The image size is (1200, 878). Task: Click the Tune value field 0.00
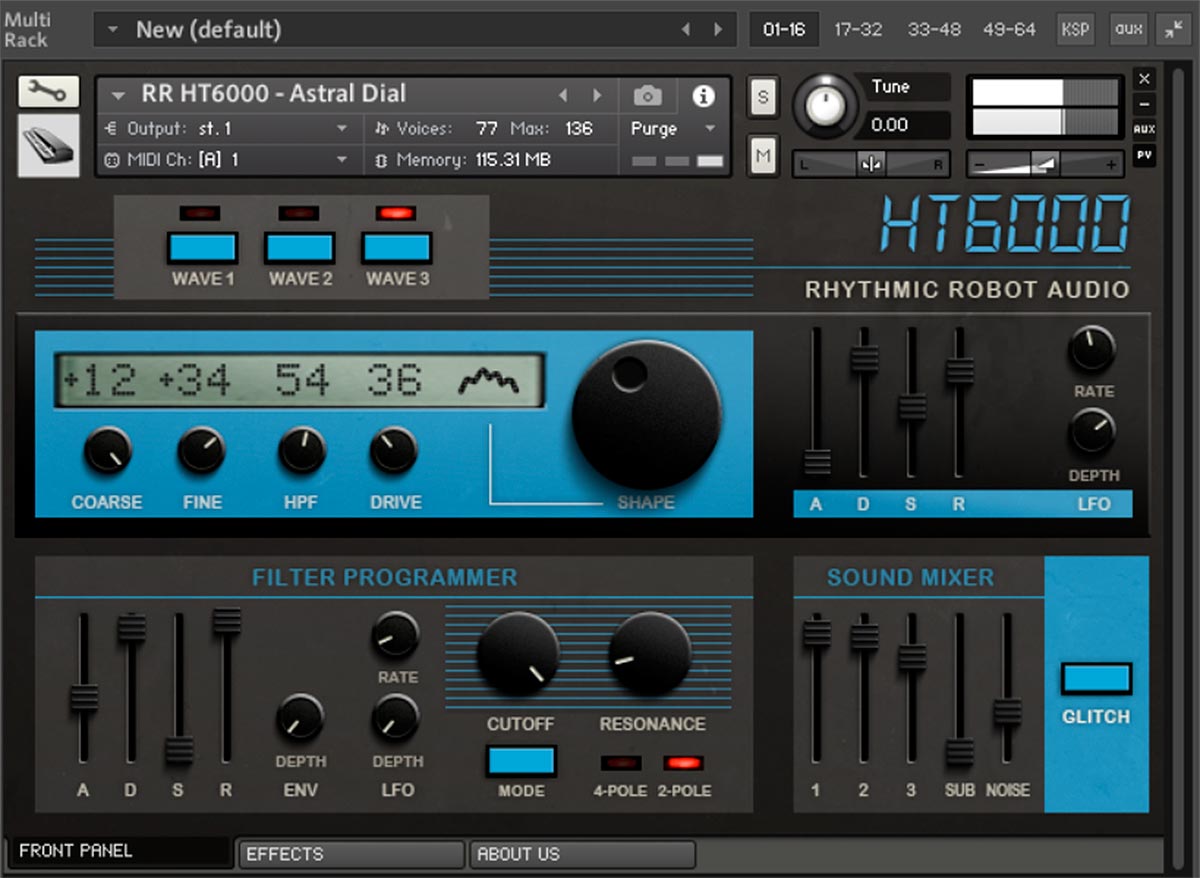[905, 125]
